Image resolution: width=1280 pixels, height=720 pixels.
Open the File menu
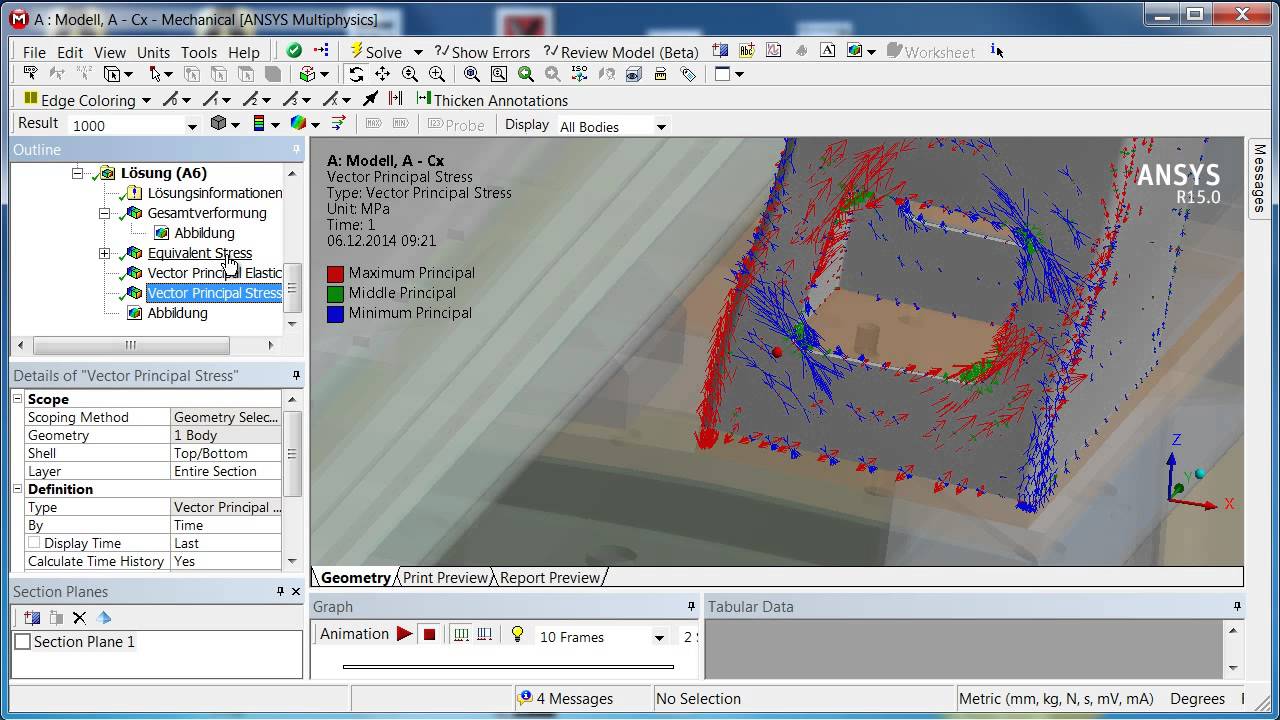(34, 52)
